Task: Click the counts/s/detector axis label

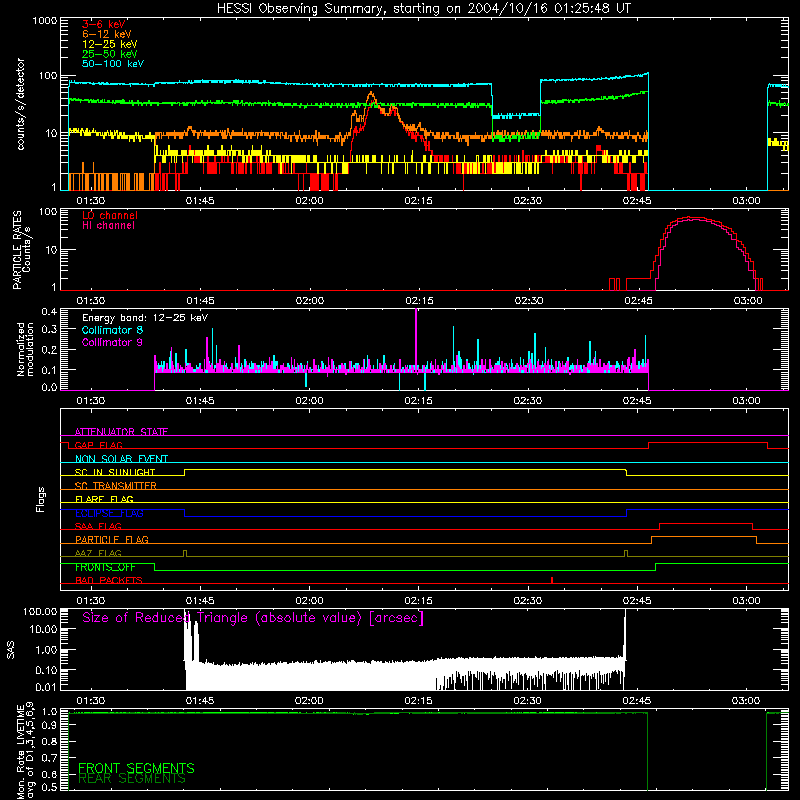Action: 21,104
